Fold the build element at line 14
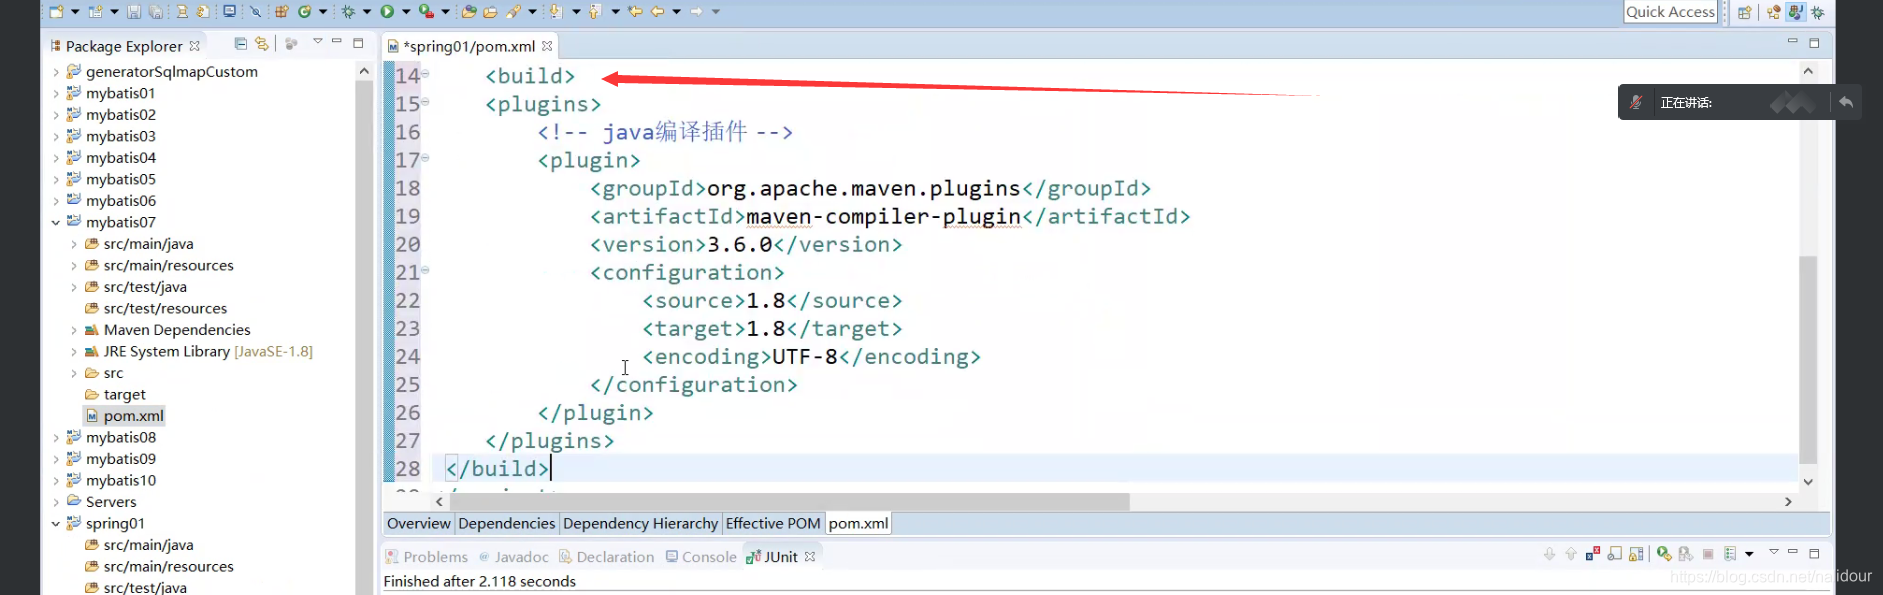 (x=425, y=73)
